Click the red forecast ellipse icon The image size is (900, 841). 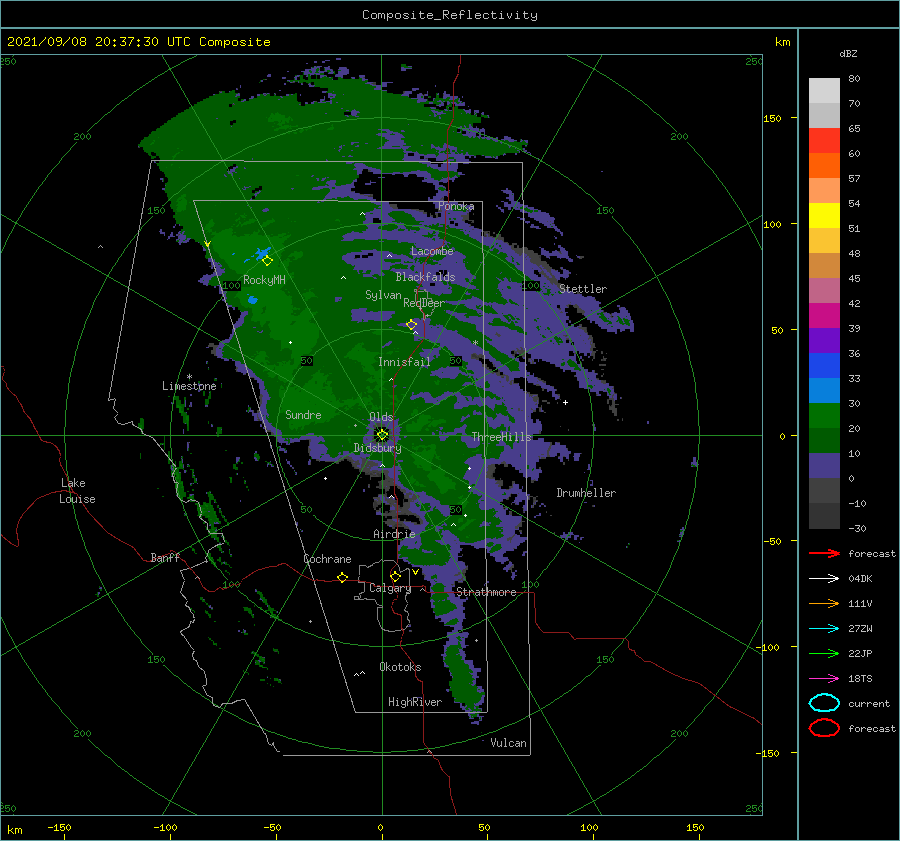coord(824,728)
